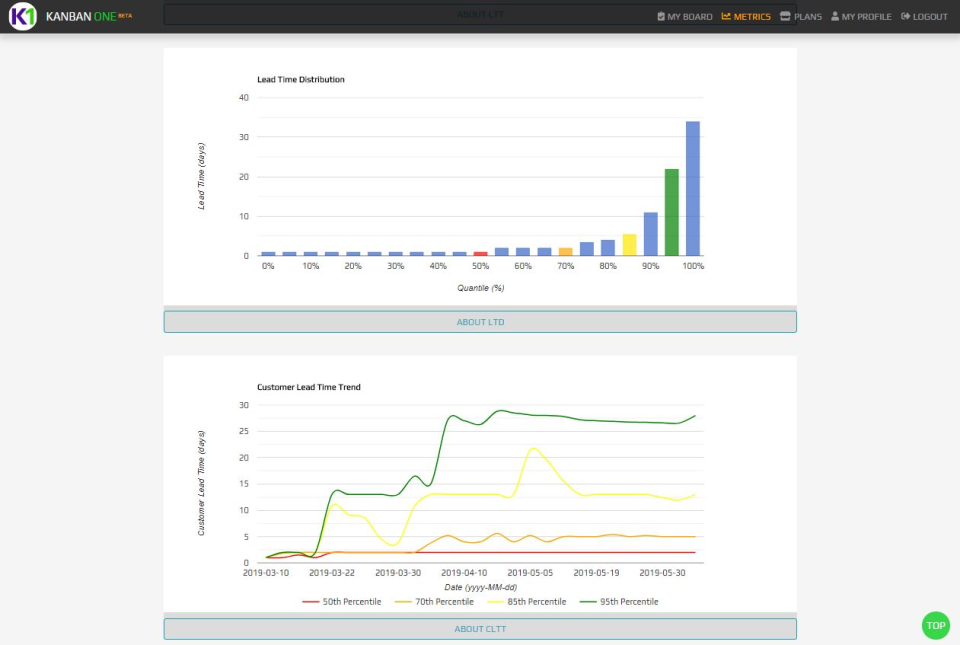Open the Metrics section
Viewport: 960px width, 645px height.
point(752,16)
